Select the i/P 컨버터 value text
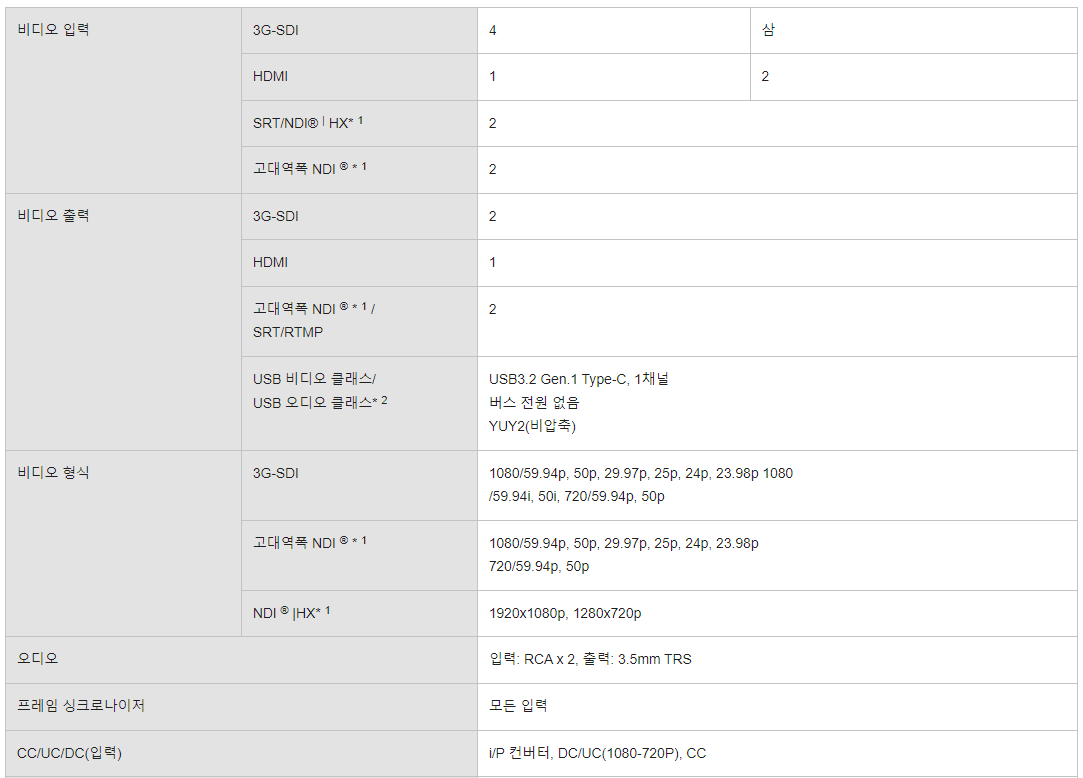Screen dimensions: 1083x778 point(519,753)
